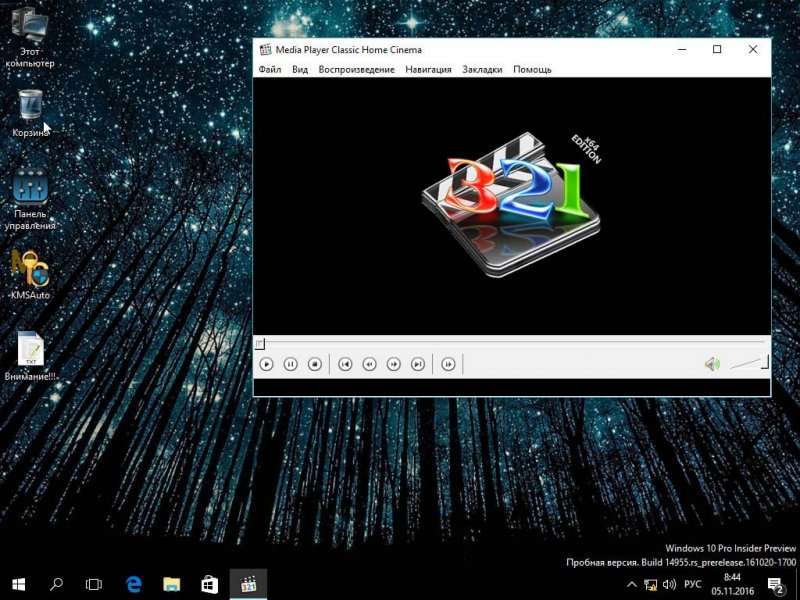Stop playback with the Stop button
800x600 pixels.
pyautogui.click(x=314, y=364)
